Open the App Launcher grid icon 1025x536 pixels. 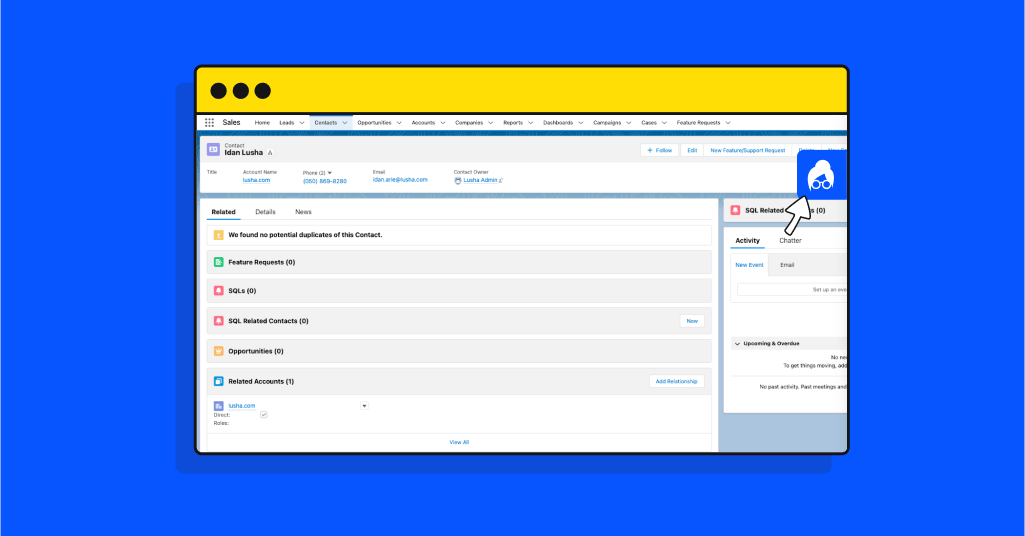[x=209, y=122]
